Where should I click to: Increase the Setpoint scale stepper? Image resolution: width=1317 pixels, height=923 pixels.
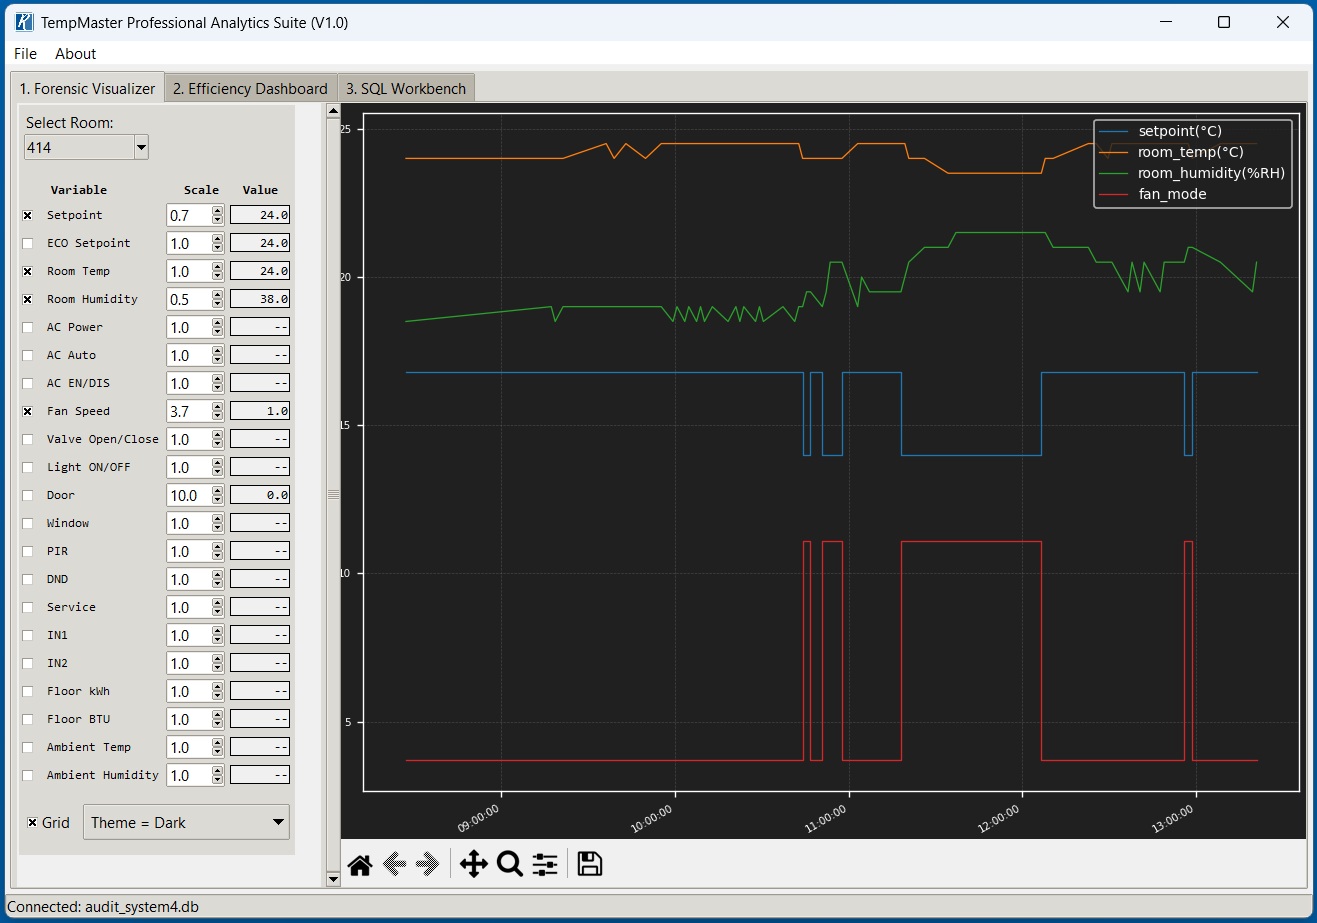pos(218,210)
